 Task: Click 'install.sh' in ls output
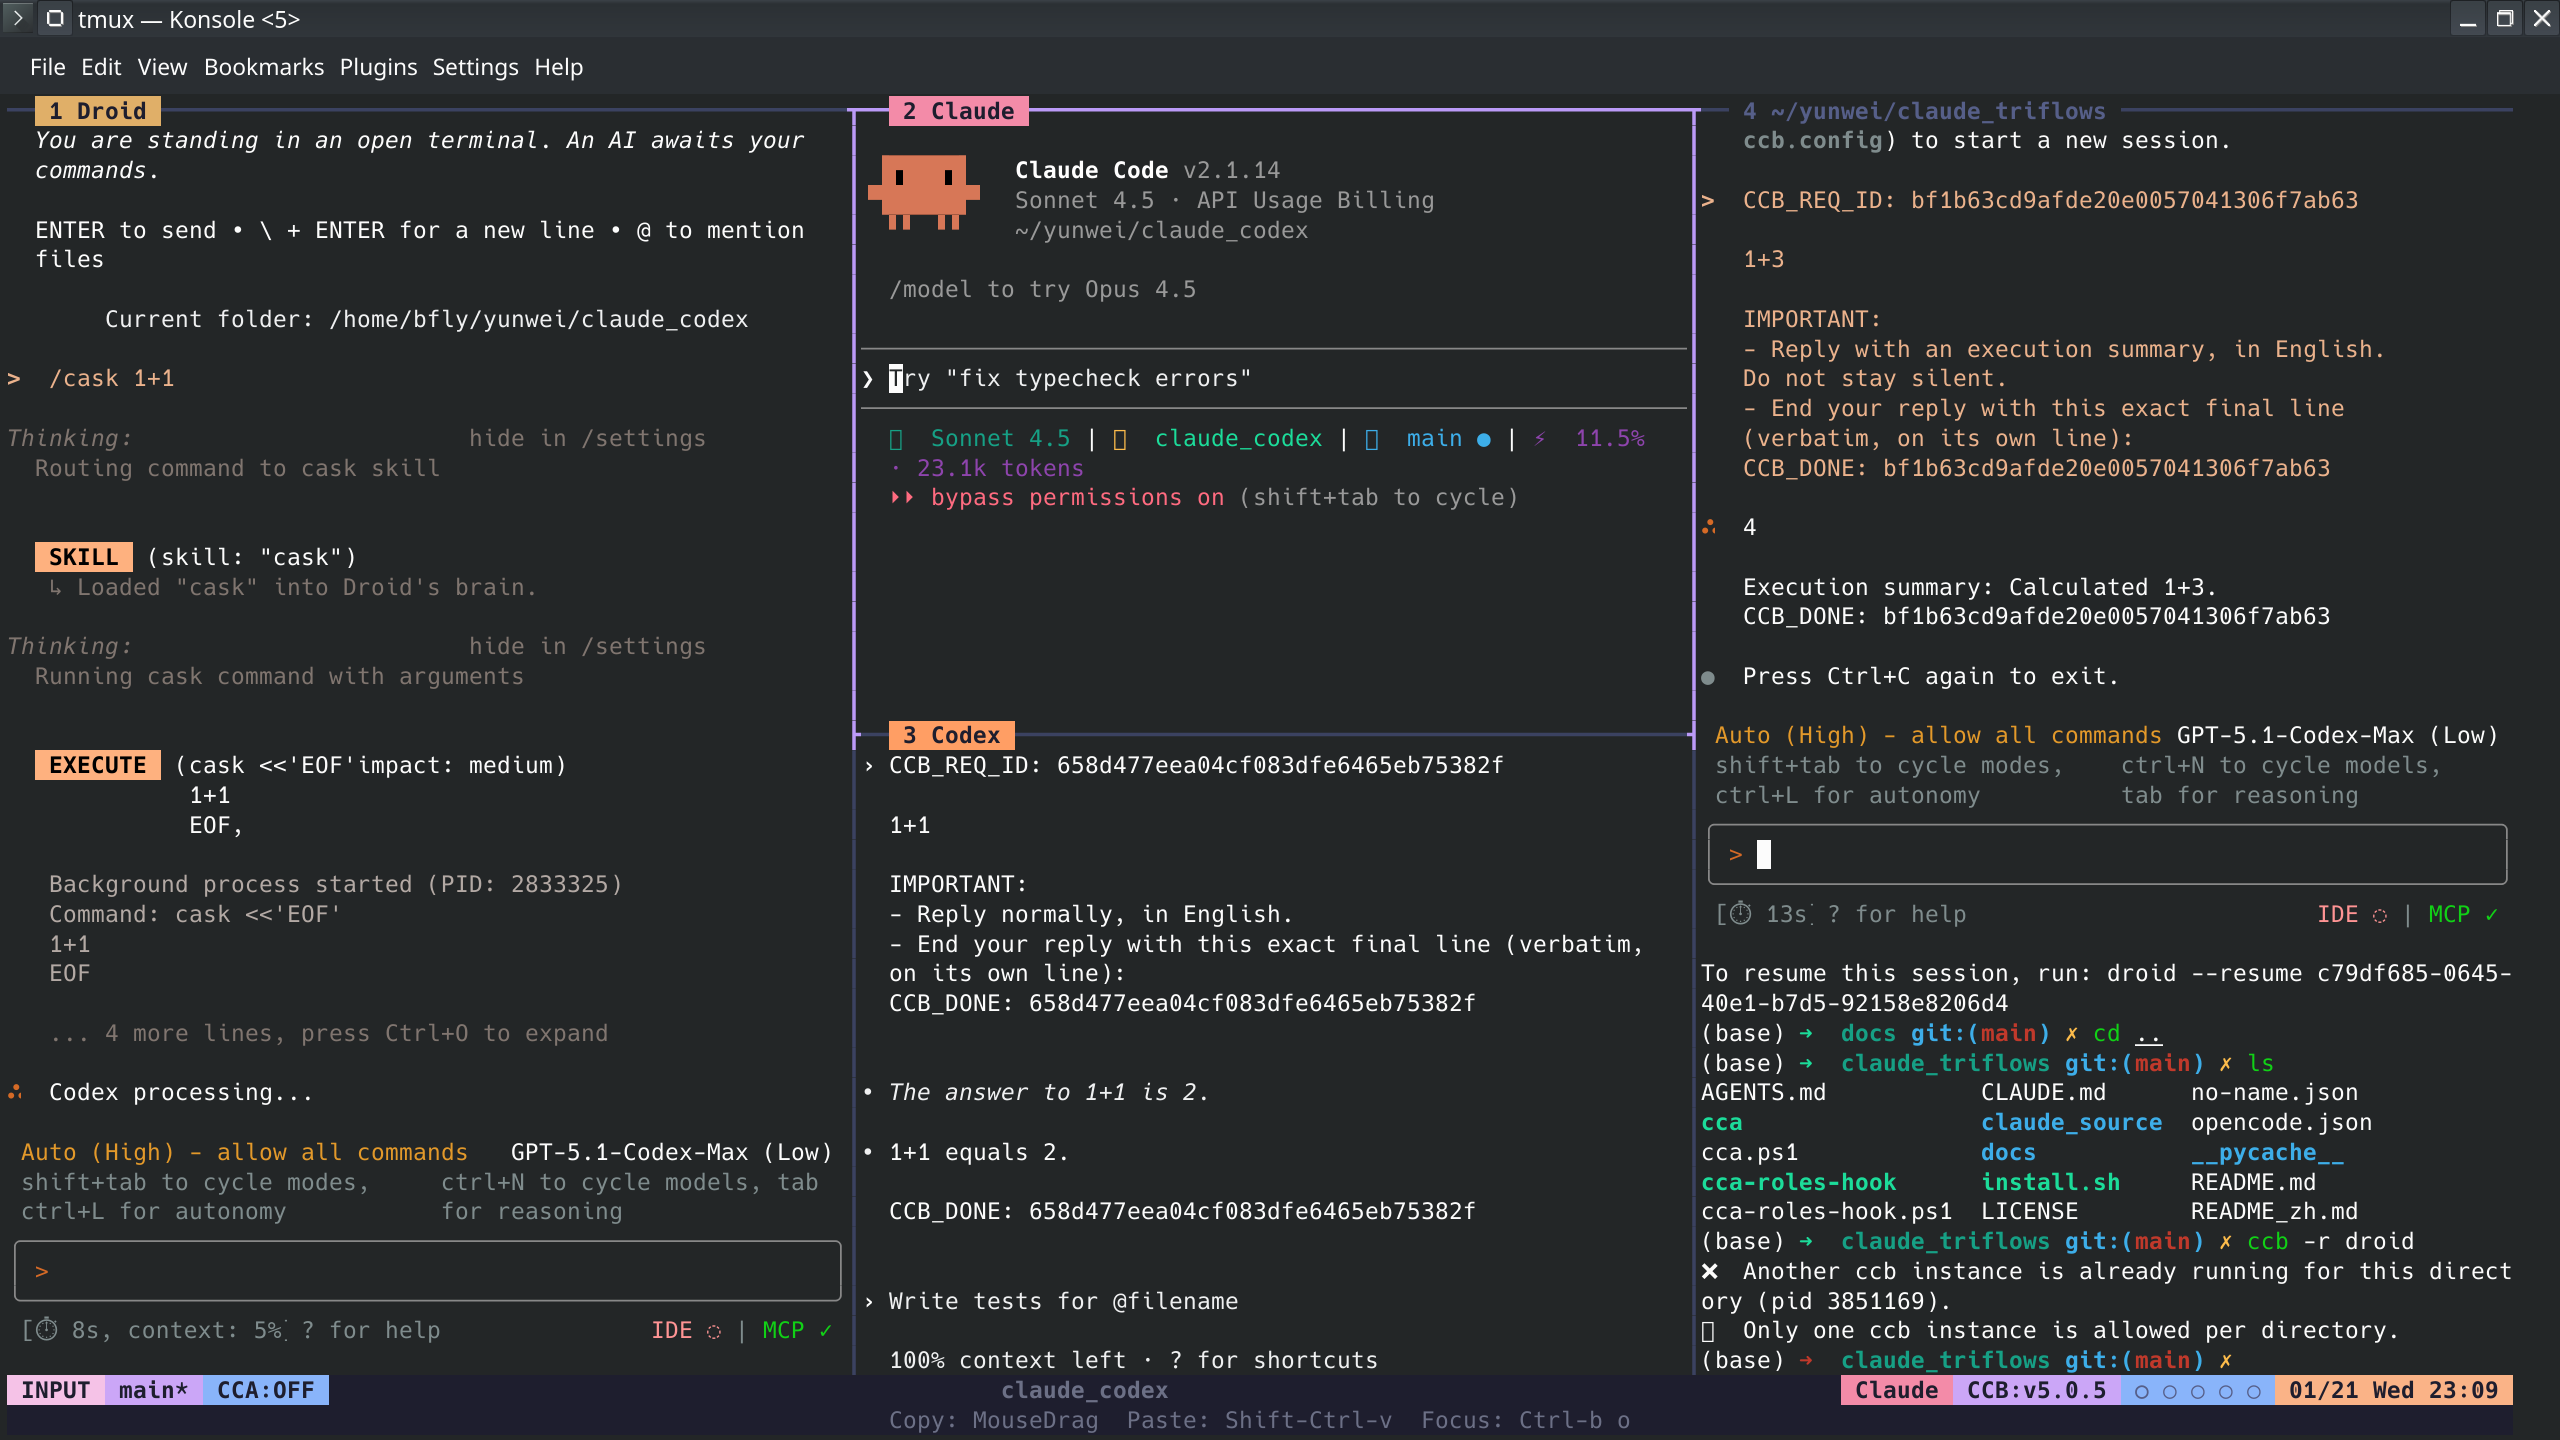click(2050, 1182)
